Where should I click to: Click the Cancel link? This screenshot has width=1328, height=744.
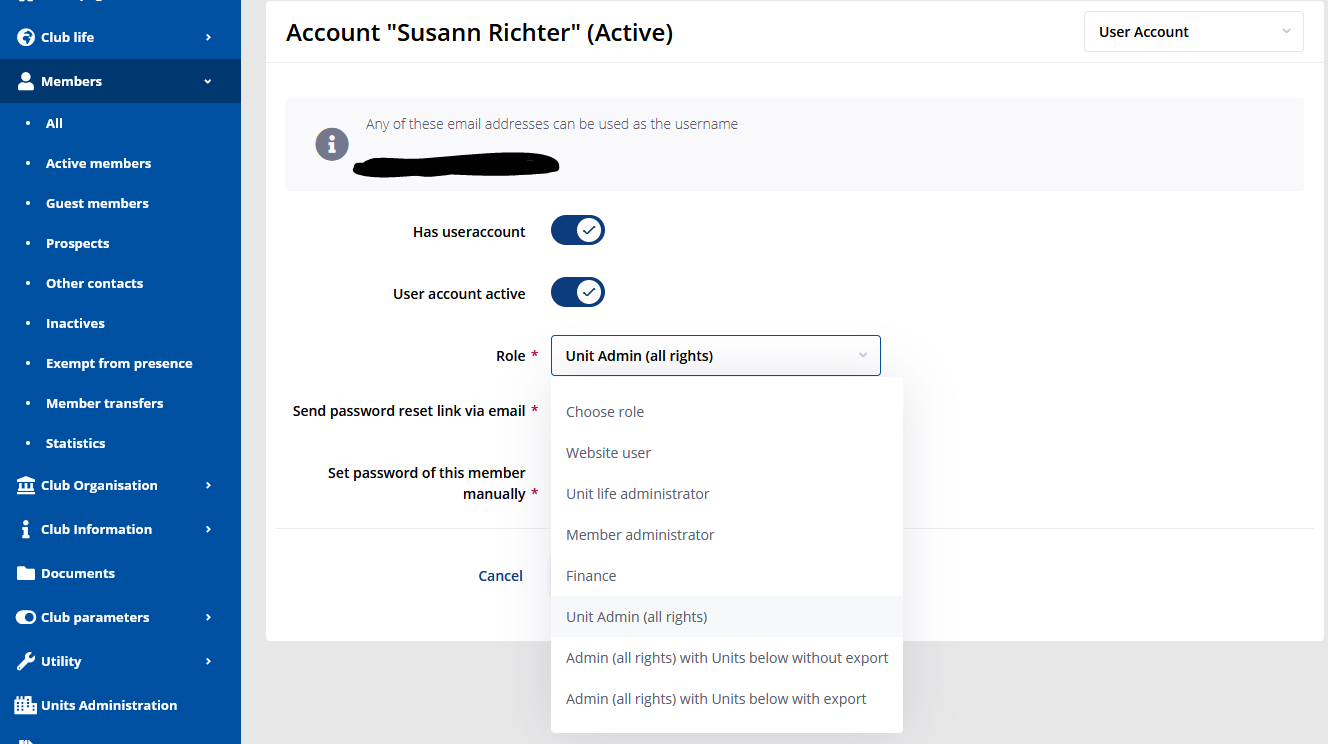pyautogui.click(x=500, y=576)
